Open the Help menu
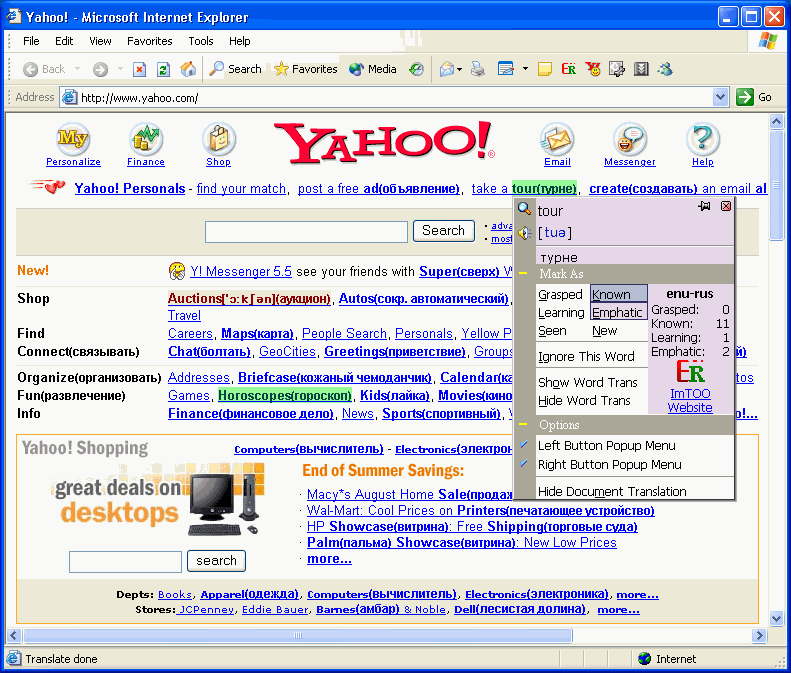 coord(240,41)
